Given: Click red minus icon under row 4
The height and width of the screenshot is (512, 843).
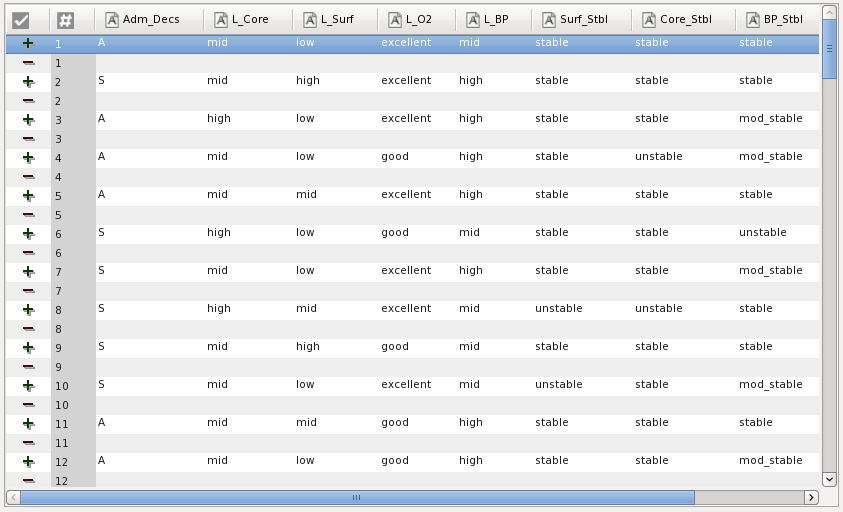Looking at the screenshot, I should coord(29,177).
